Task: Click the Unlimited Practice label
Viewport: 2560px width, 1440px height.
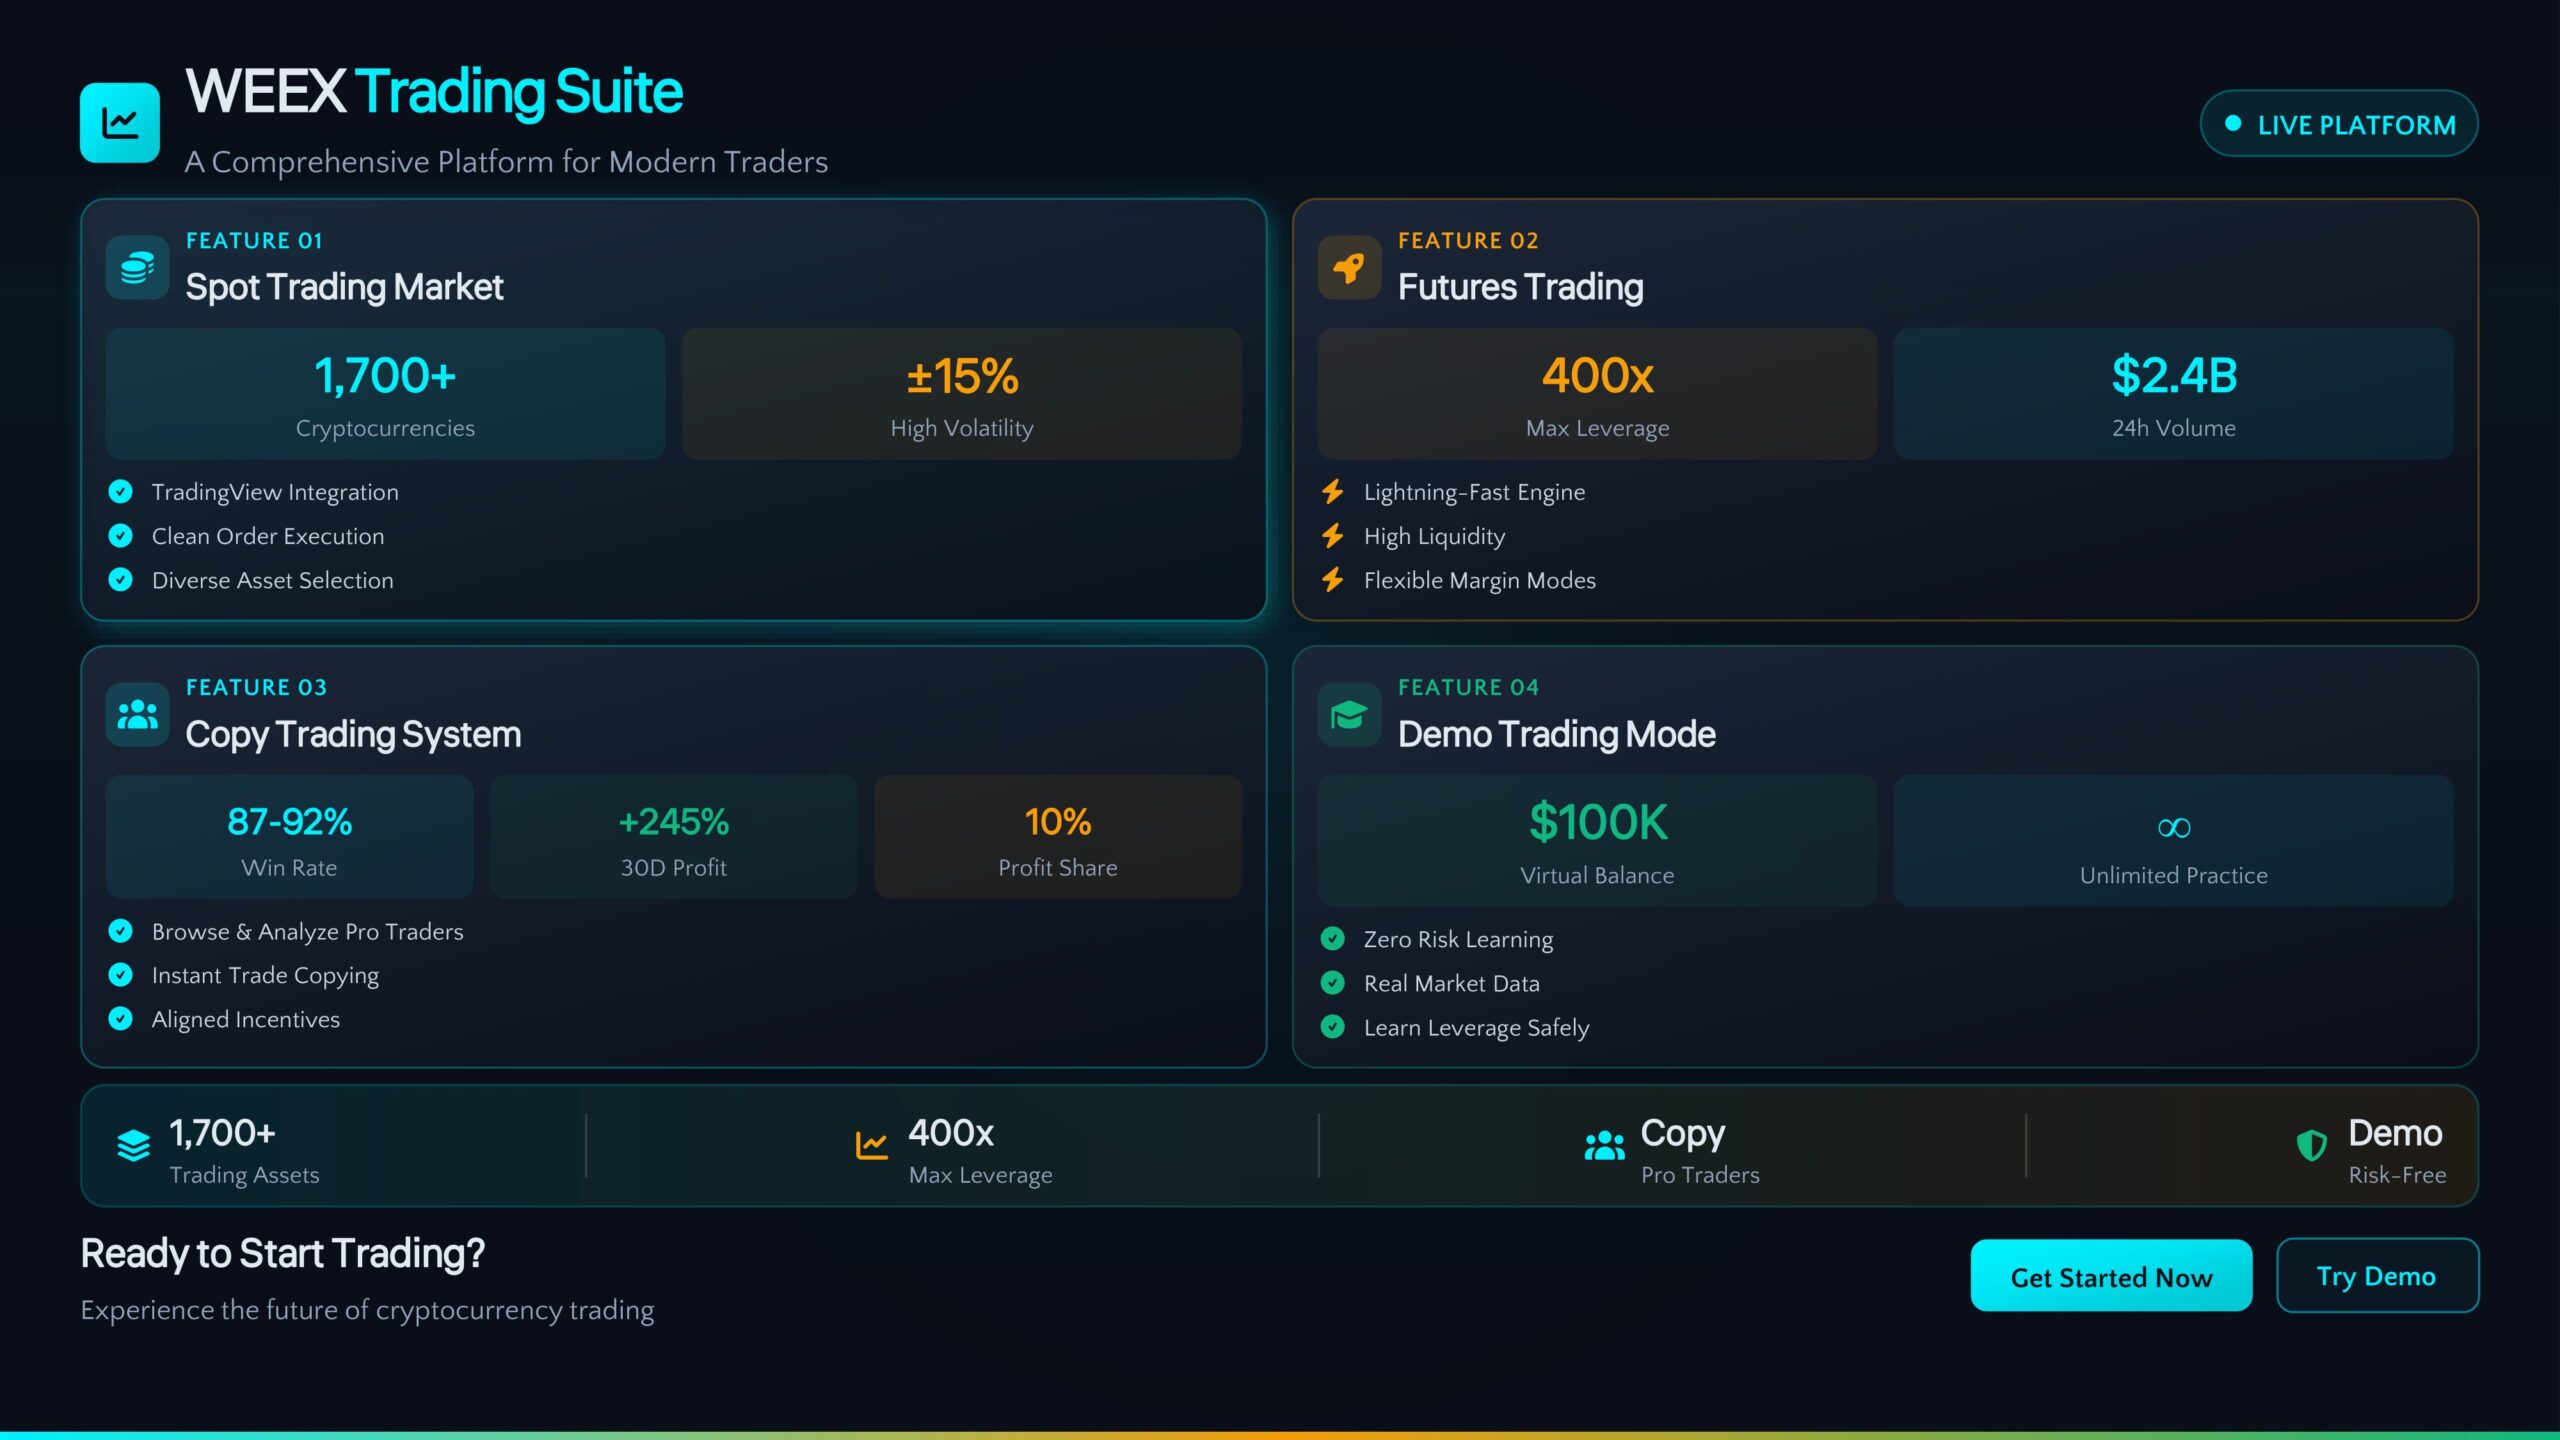Action: coord(2173,875)
